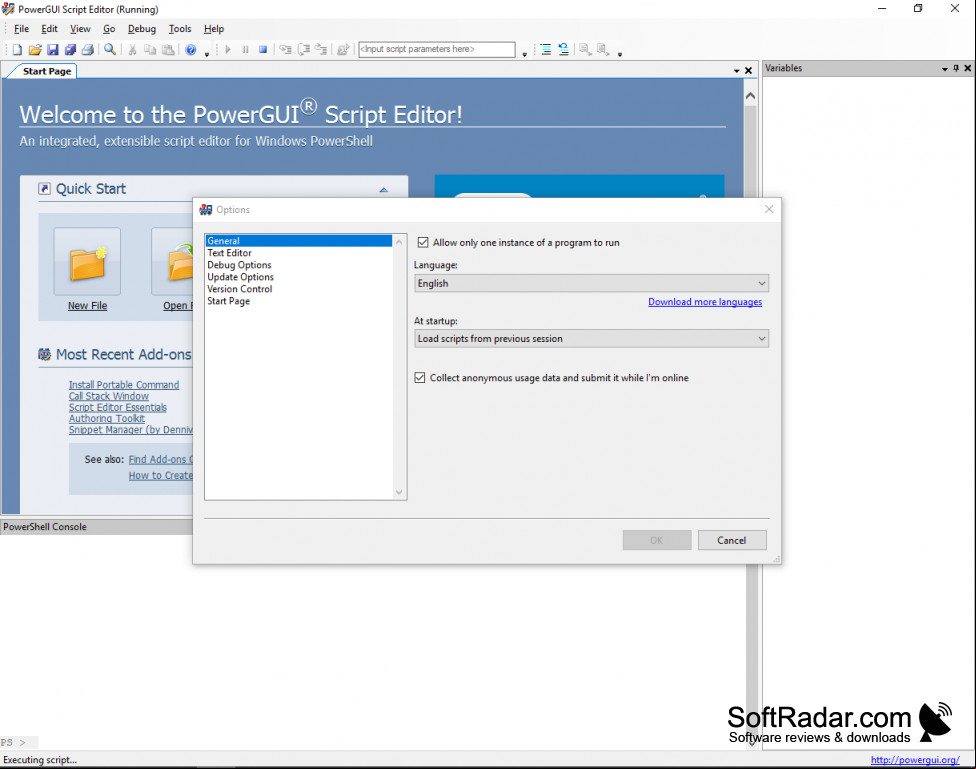Click the Cancel button in Options
Viewport: 976px width, 769px height.
point(732,540)
